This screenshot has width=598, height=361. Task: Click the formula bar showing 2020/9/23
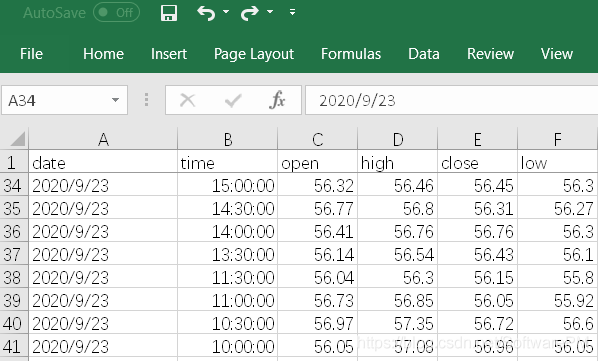pyautogui.click(x=452, y=100)
